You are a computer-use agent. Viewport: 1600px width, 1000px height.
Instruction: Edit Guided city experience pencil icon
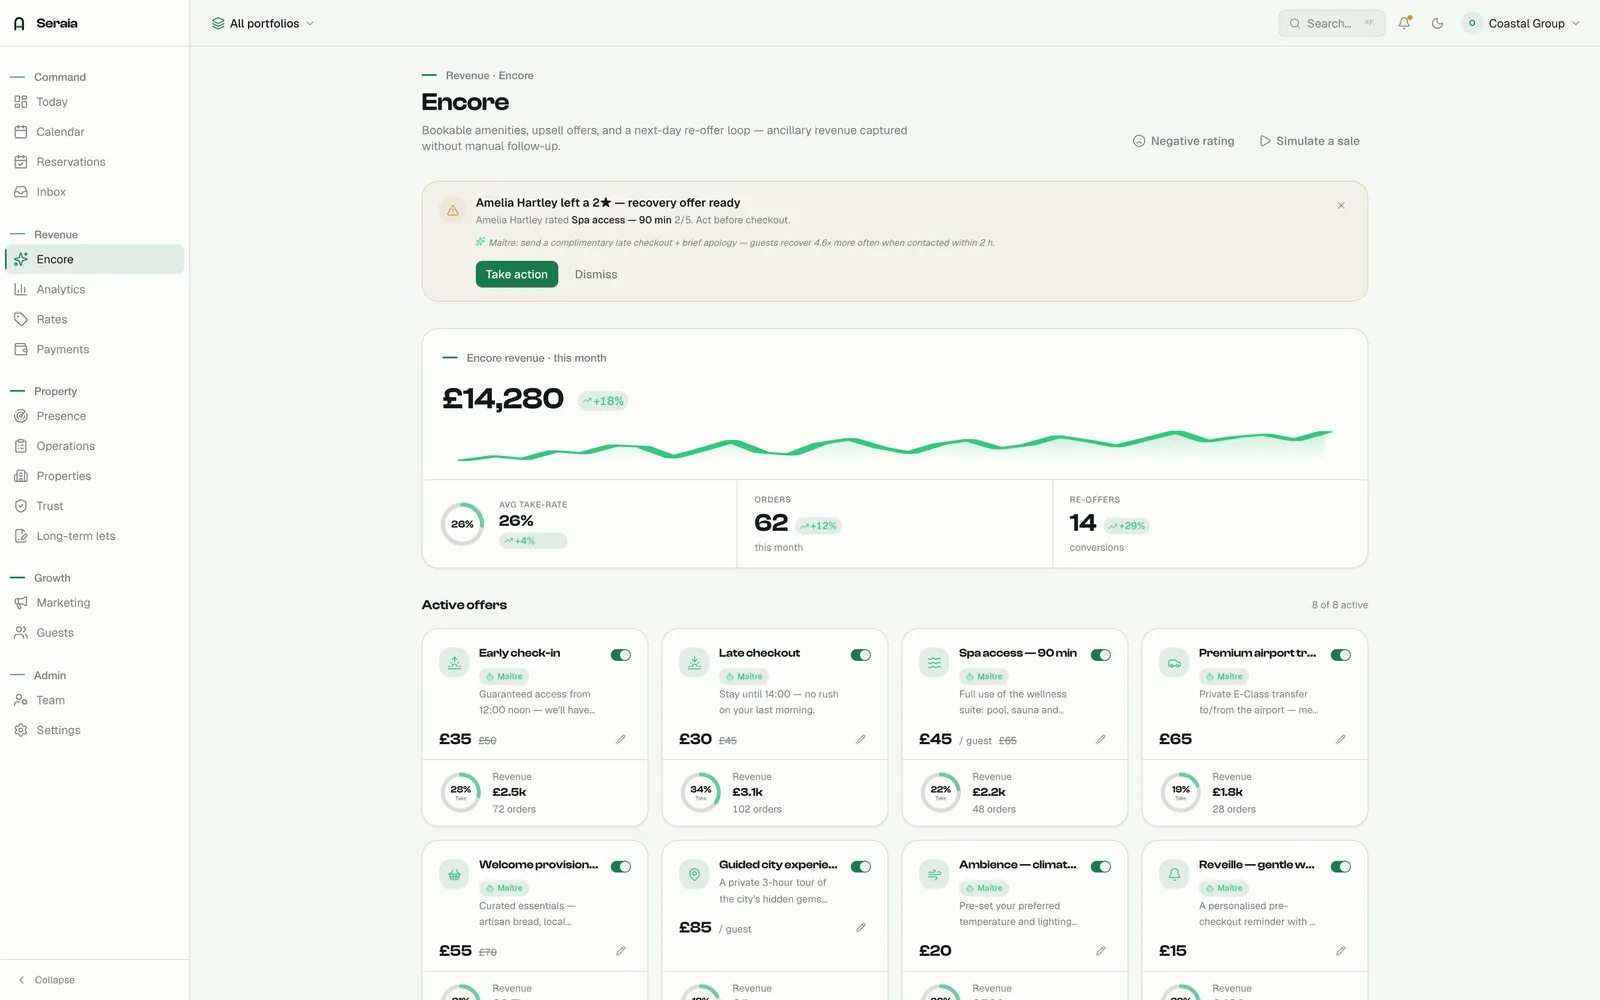pos(860,928)
